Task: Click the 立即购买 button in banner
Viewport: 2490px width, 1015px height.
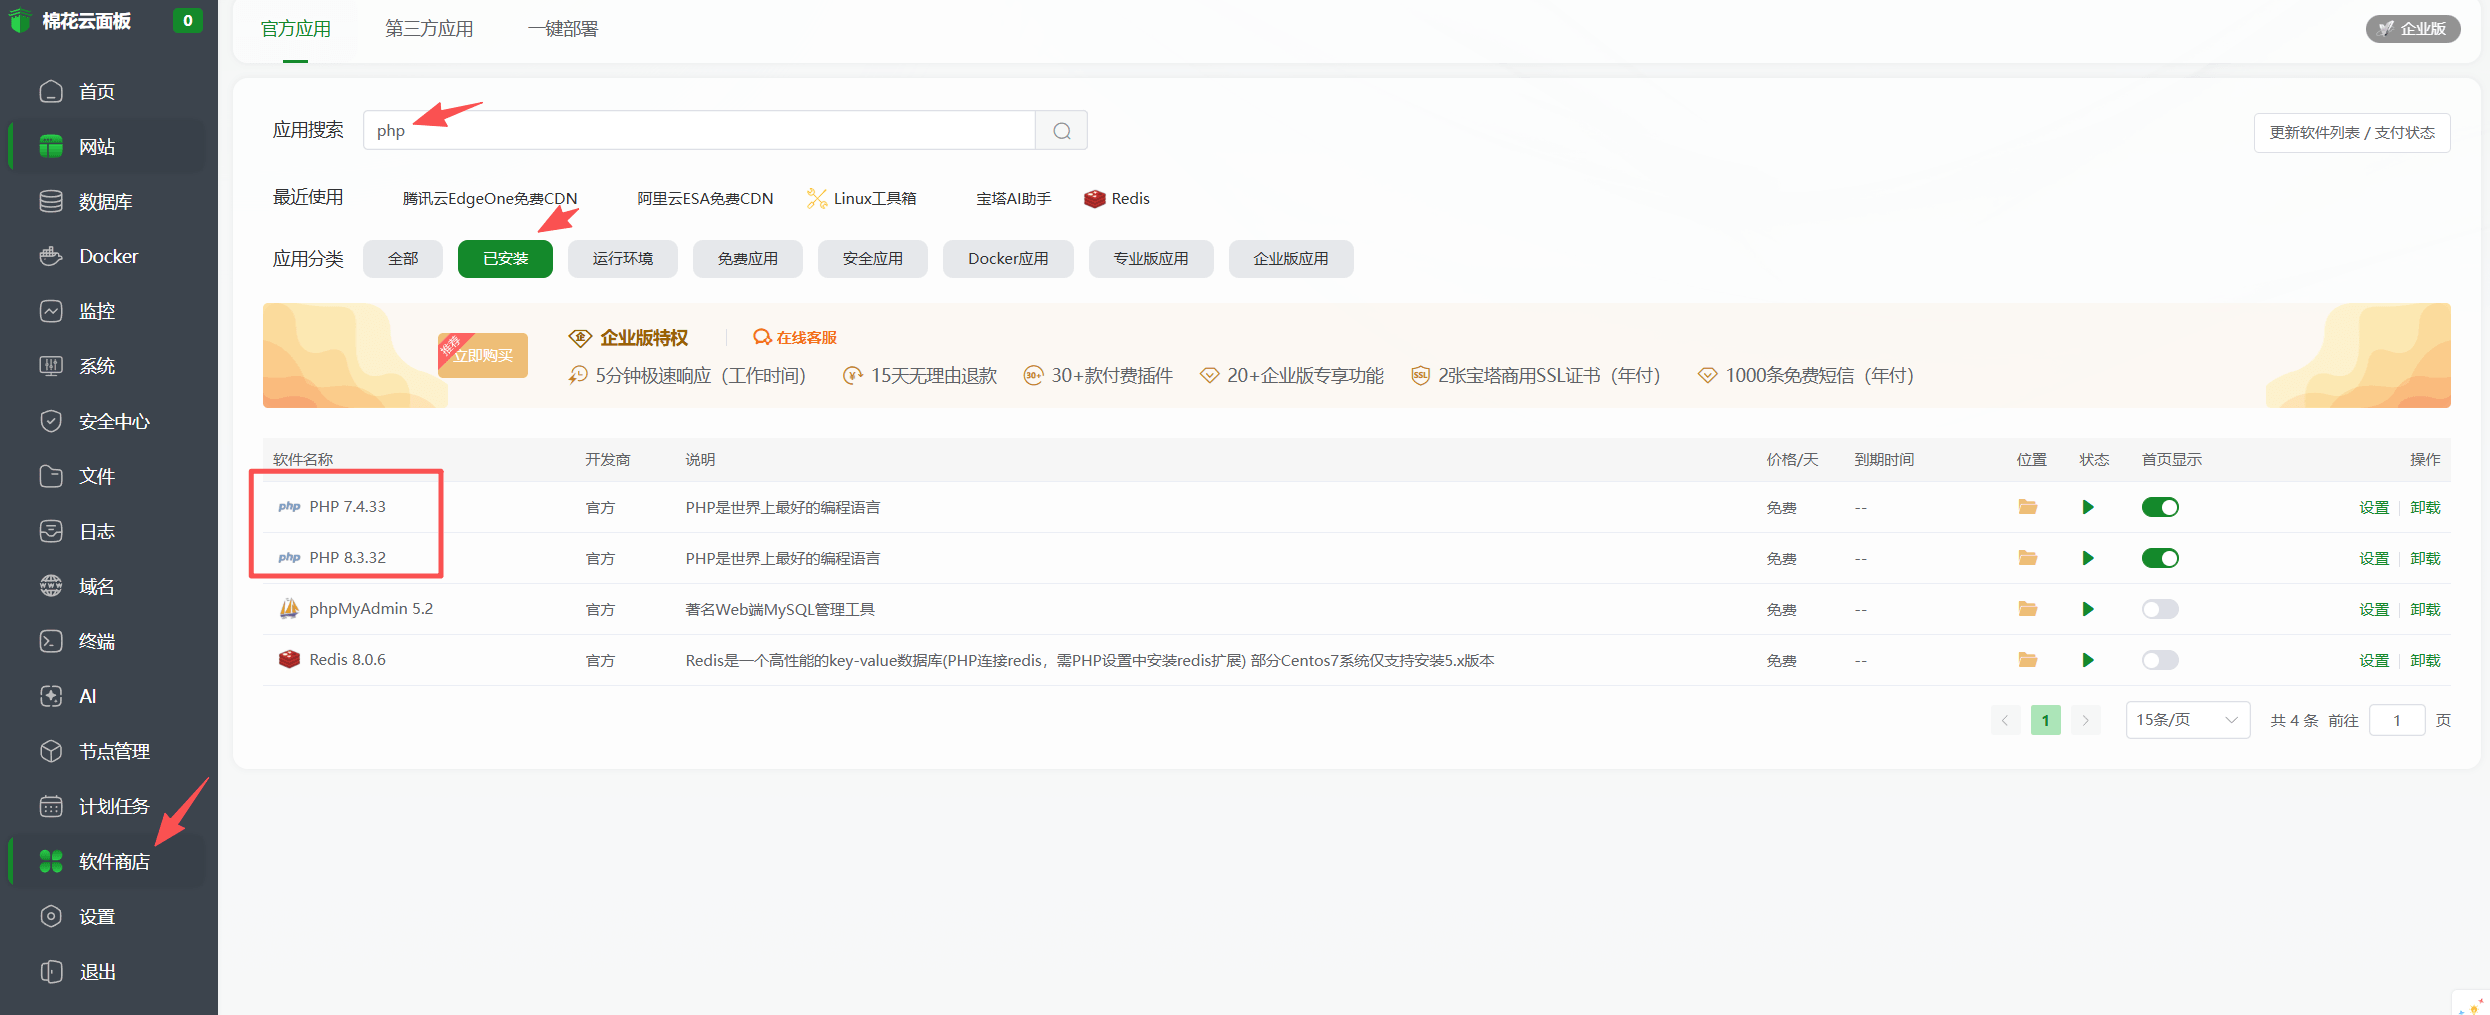Action: (483, 356)
